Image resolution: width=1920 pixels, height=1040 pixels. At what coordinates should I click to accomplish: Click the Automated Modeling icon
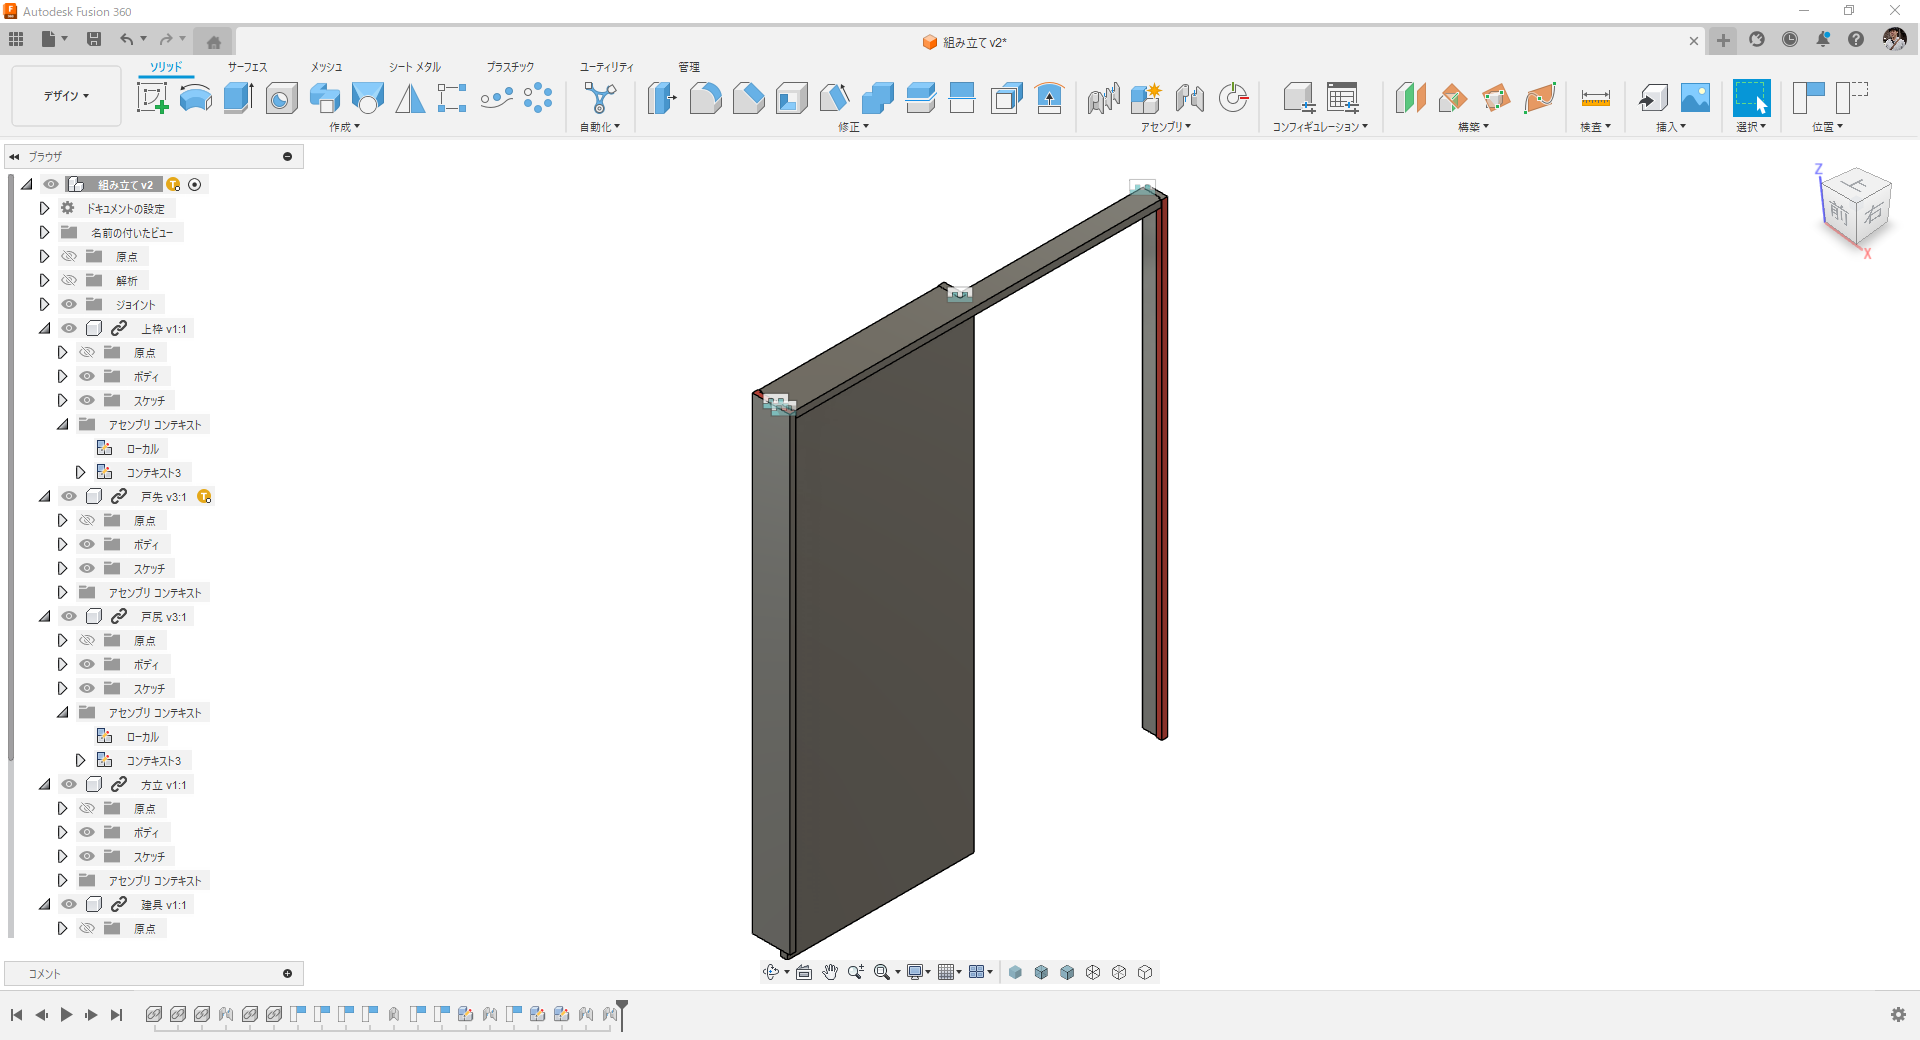pos(600,98)
